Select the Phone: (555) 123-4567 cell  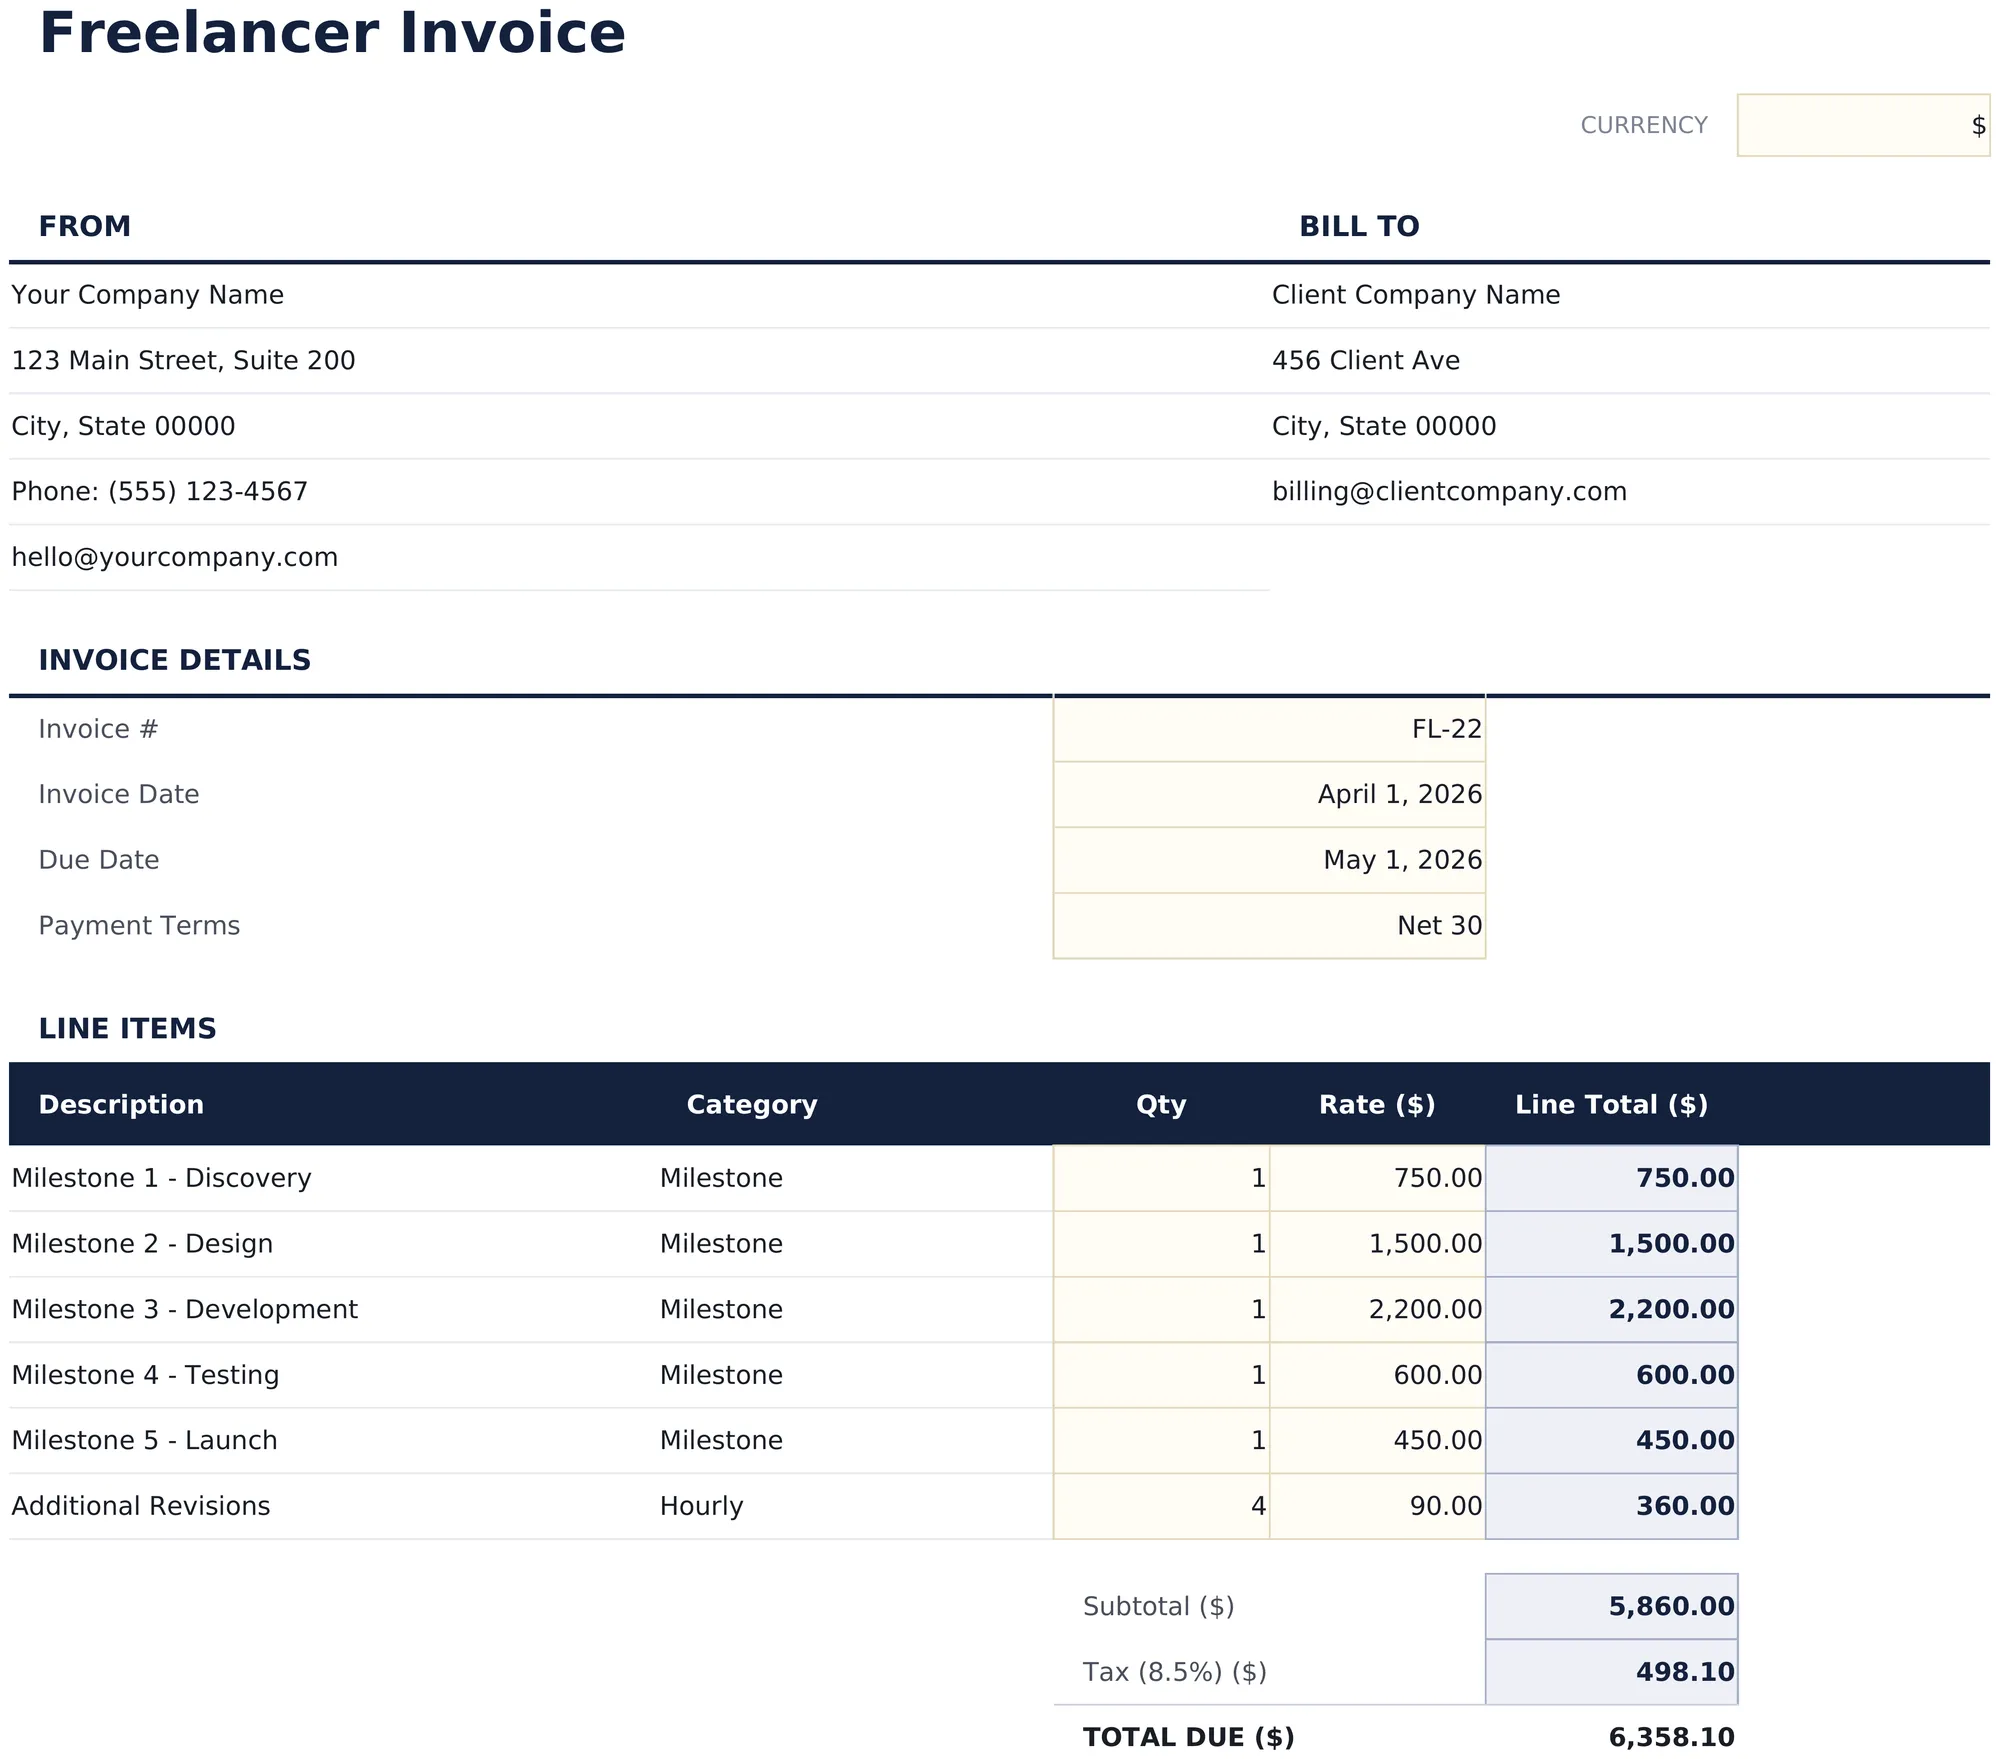tap(639, 491)
